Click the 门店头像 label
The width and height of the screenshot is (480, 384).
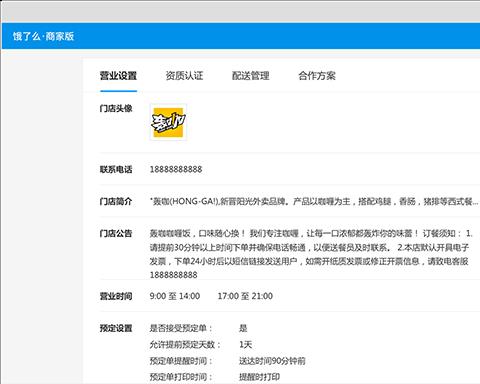[x=116, y=108]
